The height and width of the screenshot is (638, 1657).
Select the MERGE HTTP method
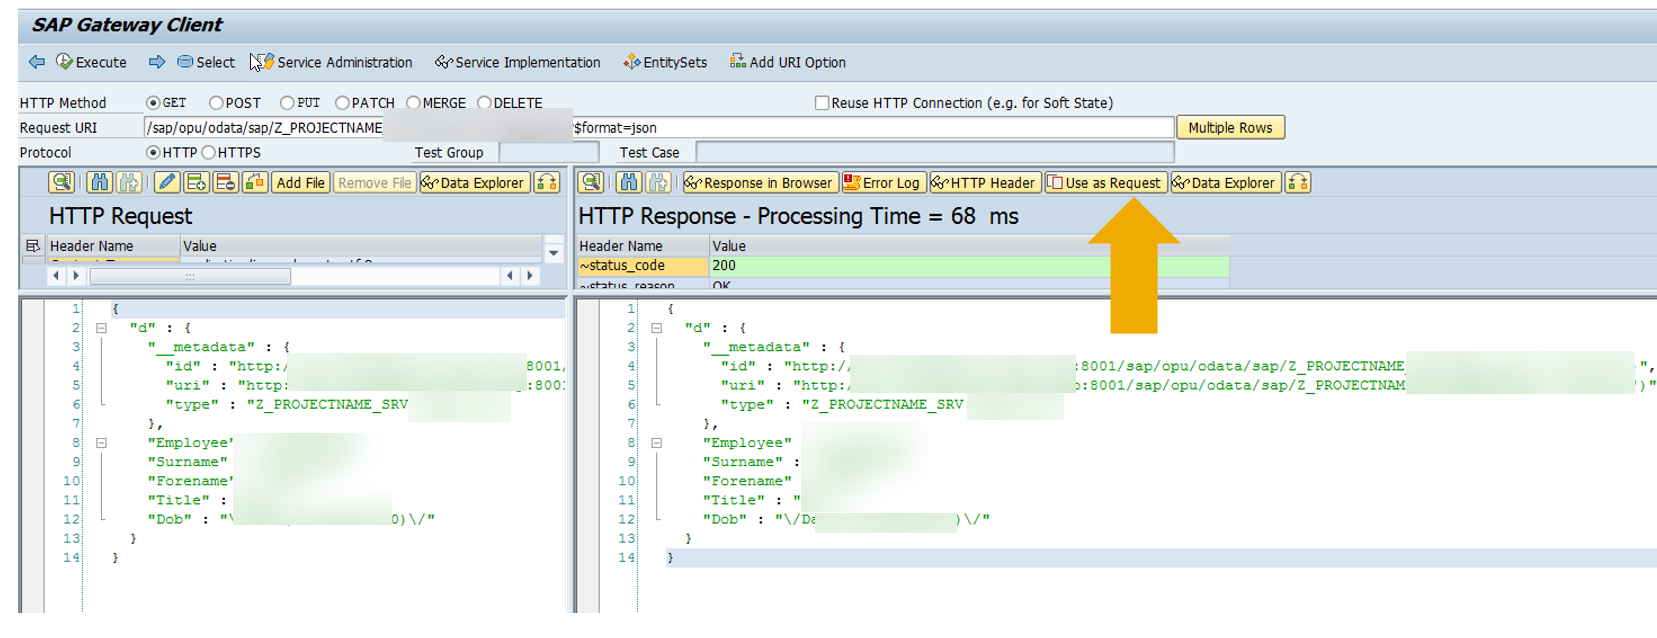pyautogui.click(x=413, y=103)
